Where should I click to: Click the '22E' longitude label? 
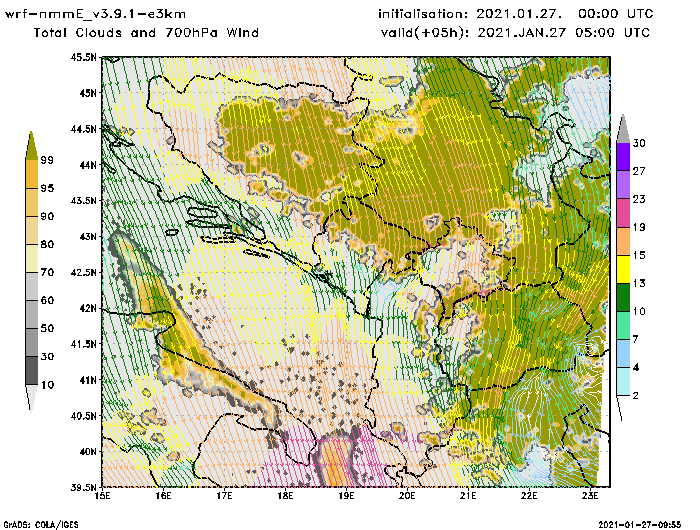pos(529,496)
